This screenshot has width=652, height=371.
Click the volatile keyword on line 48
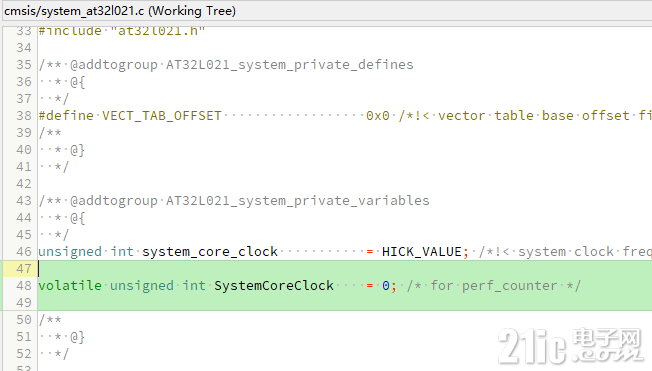click(x=70, y=286)
